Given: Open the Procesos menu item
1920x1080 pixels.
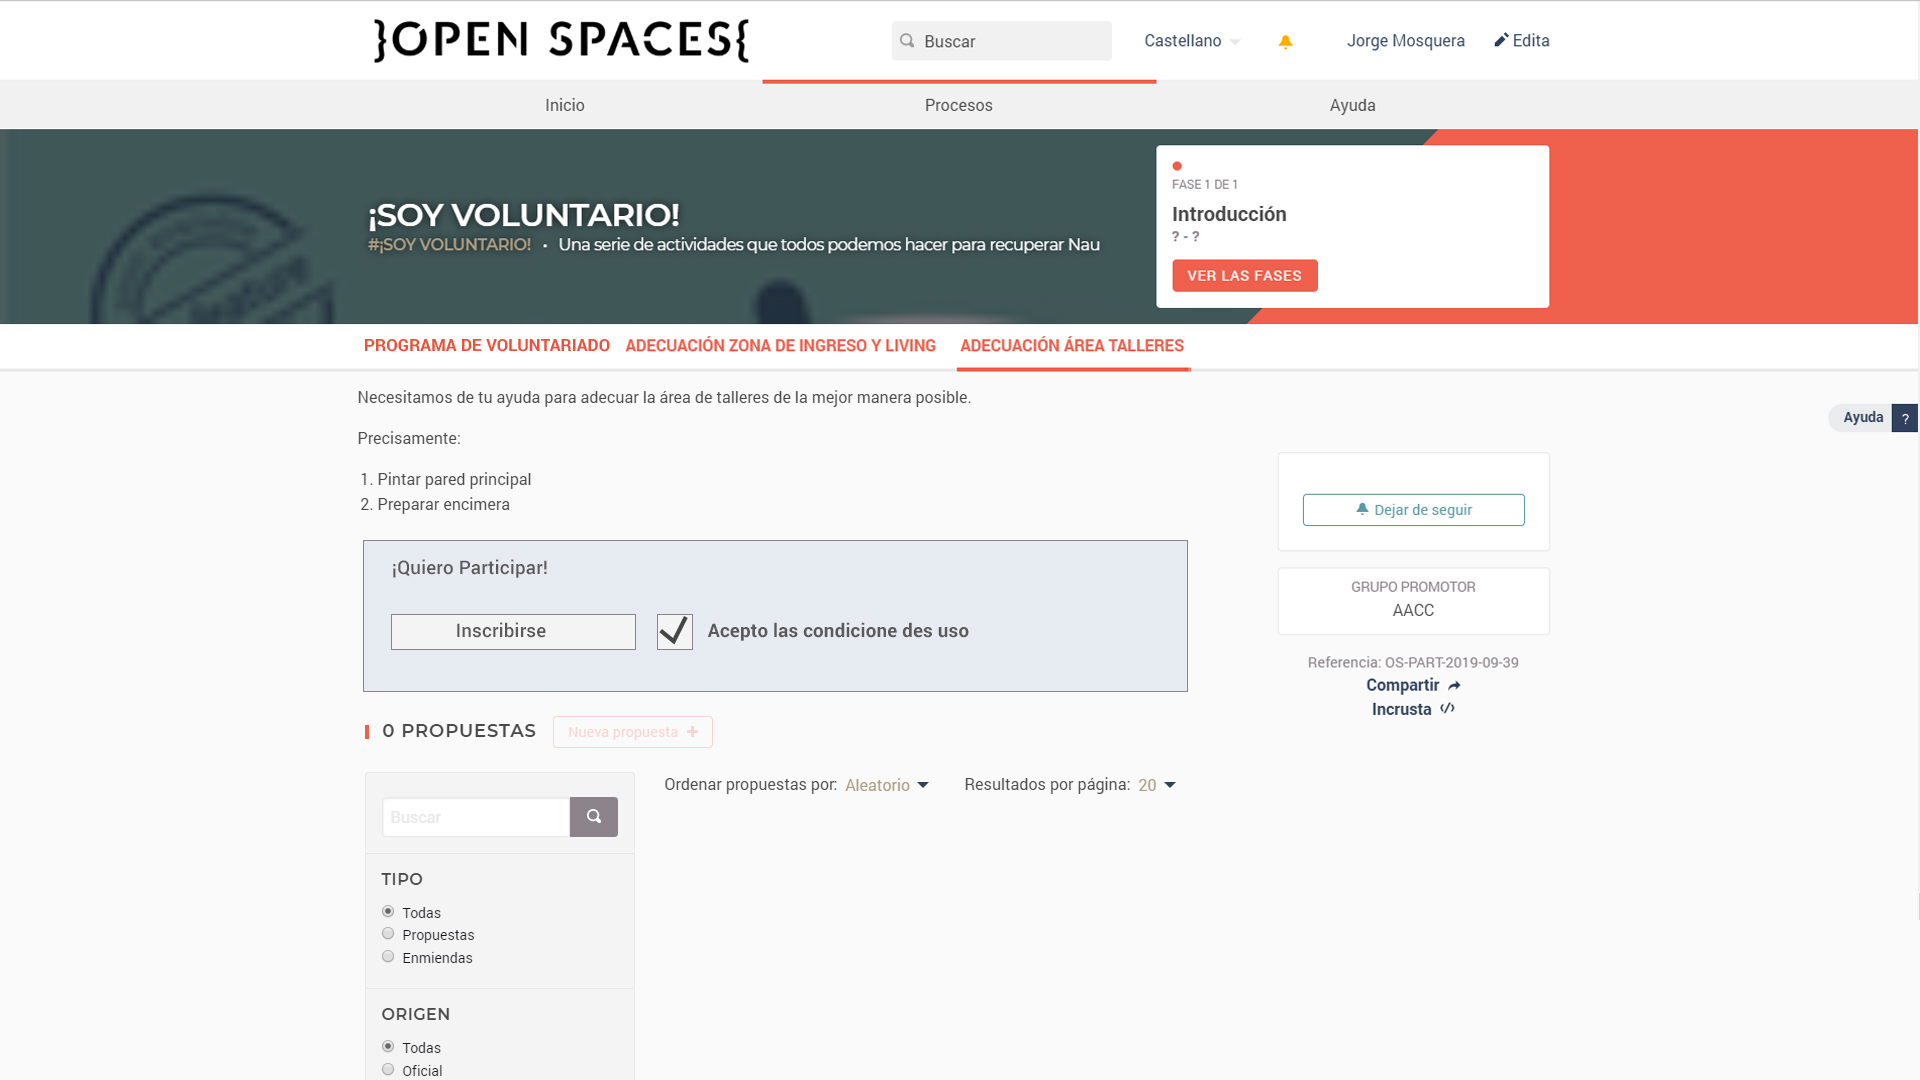Looking at the screenshot, I should click(958, 105).
